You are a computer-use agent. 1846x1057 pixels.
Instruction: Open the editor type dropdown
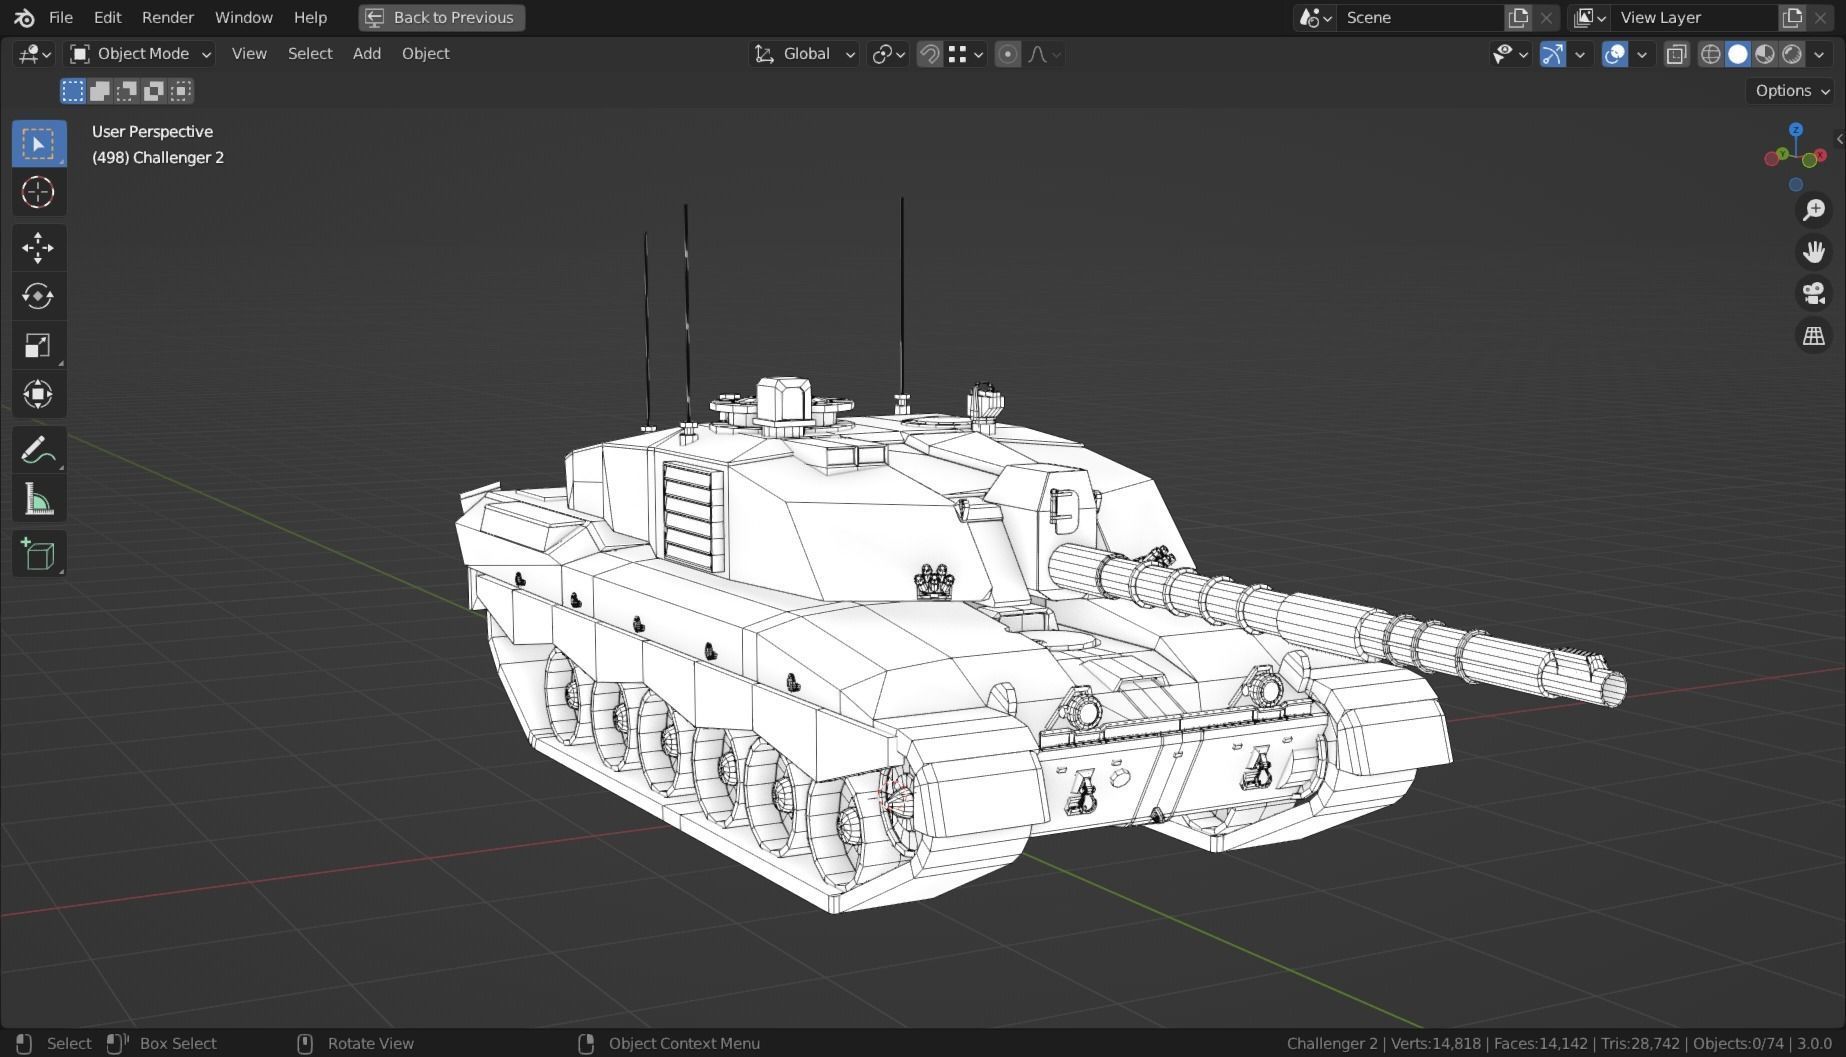(x=34, y=54)
